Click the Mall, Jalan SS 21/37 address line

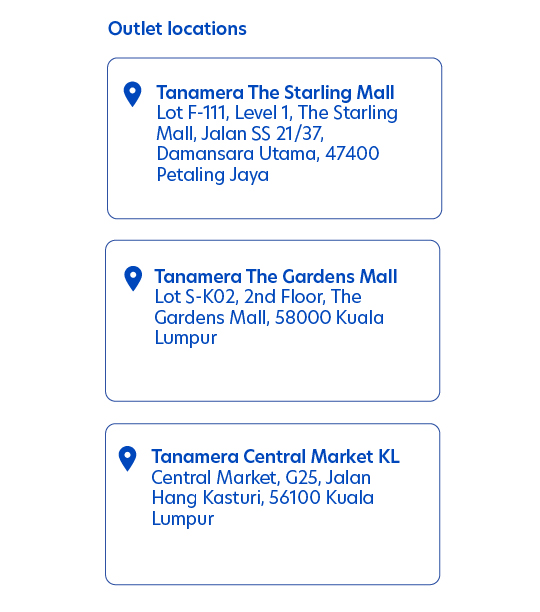pyautogui.click(x=240, y=133)
